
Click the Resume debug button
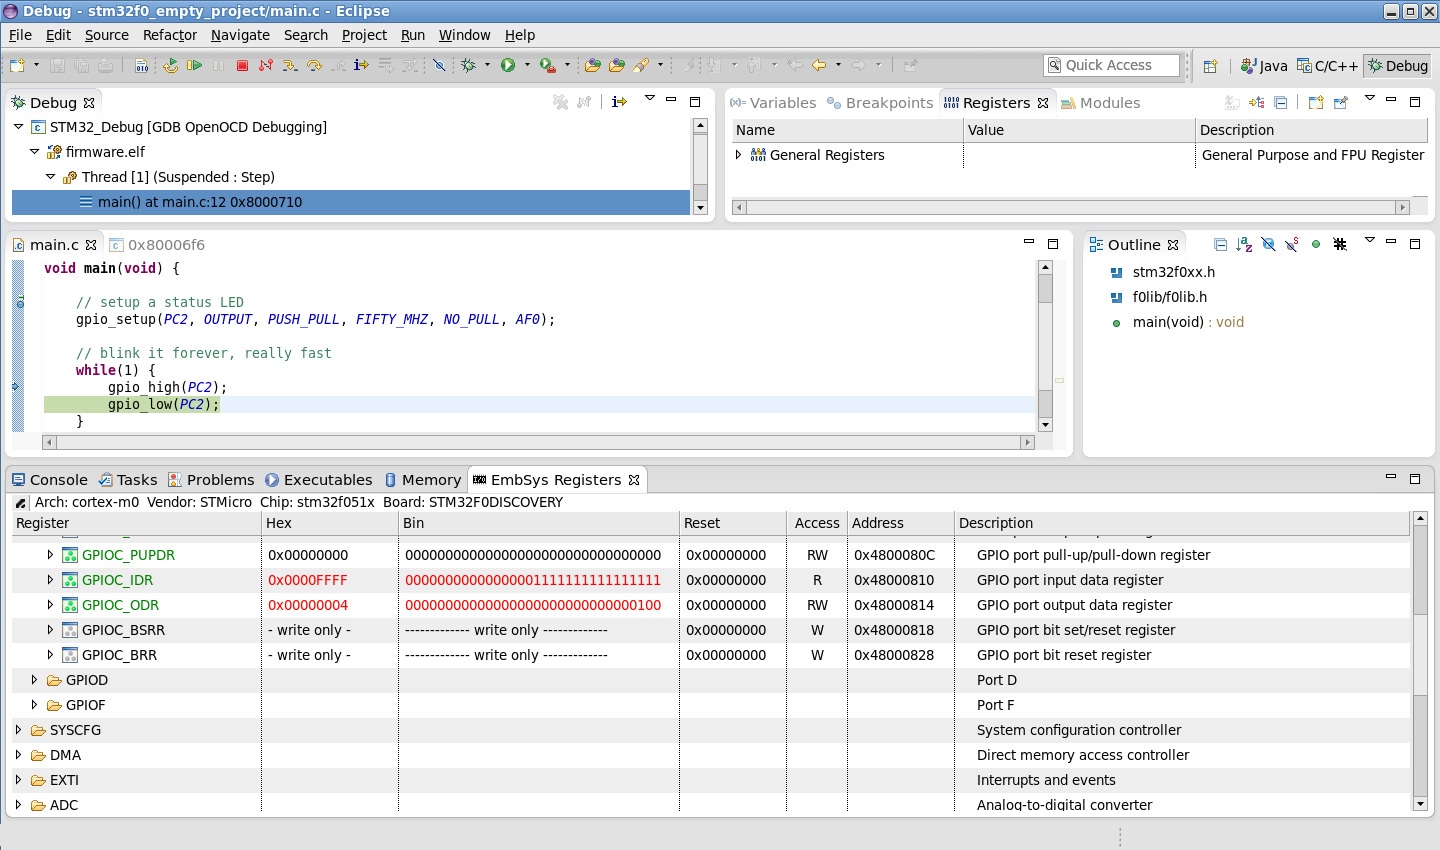[x=194, y=65]
